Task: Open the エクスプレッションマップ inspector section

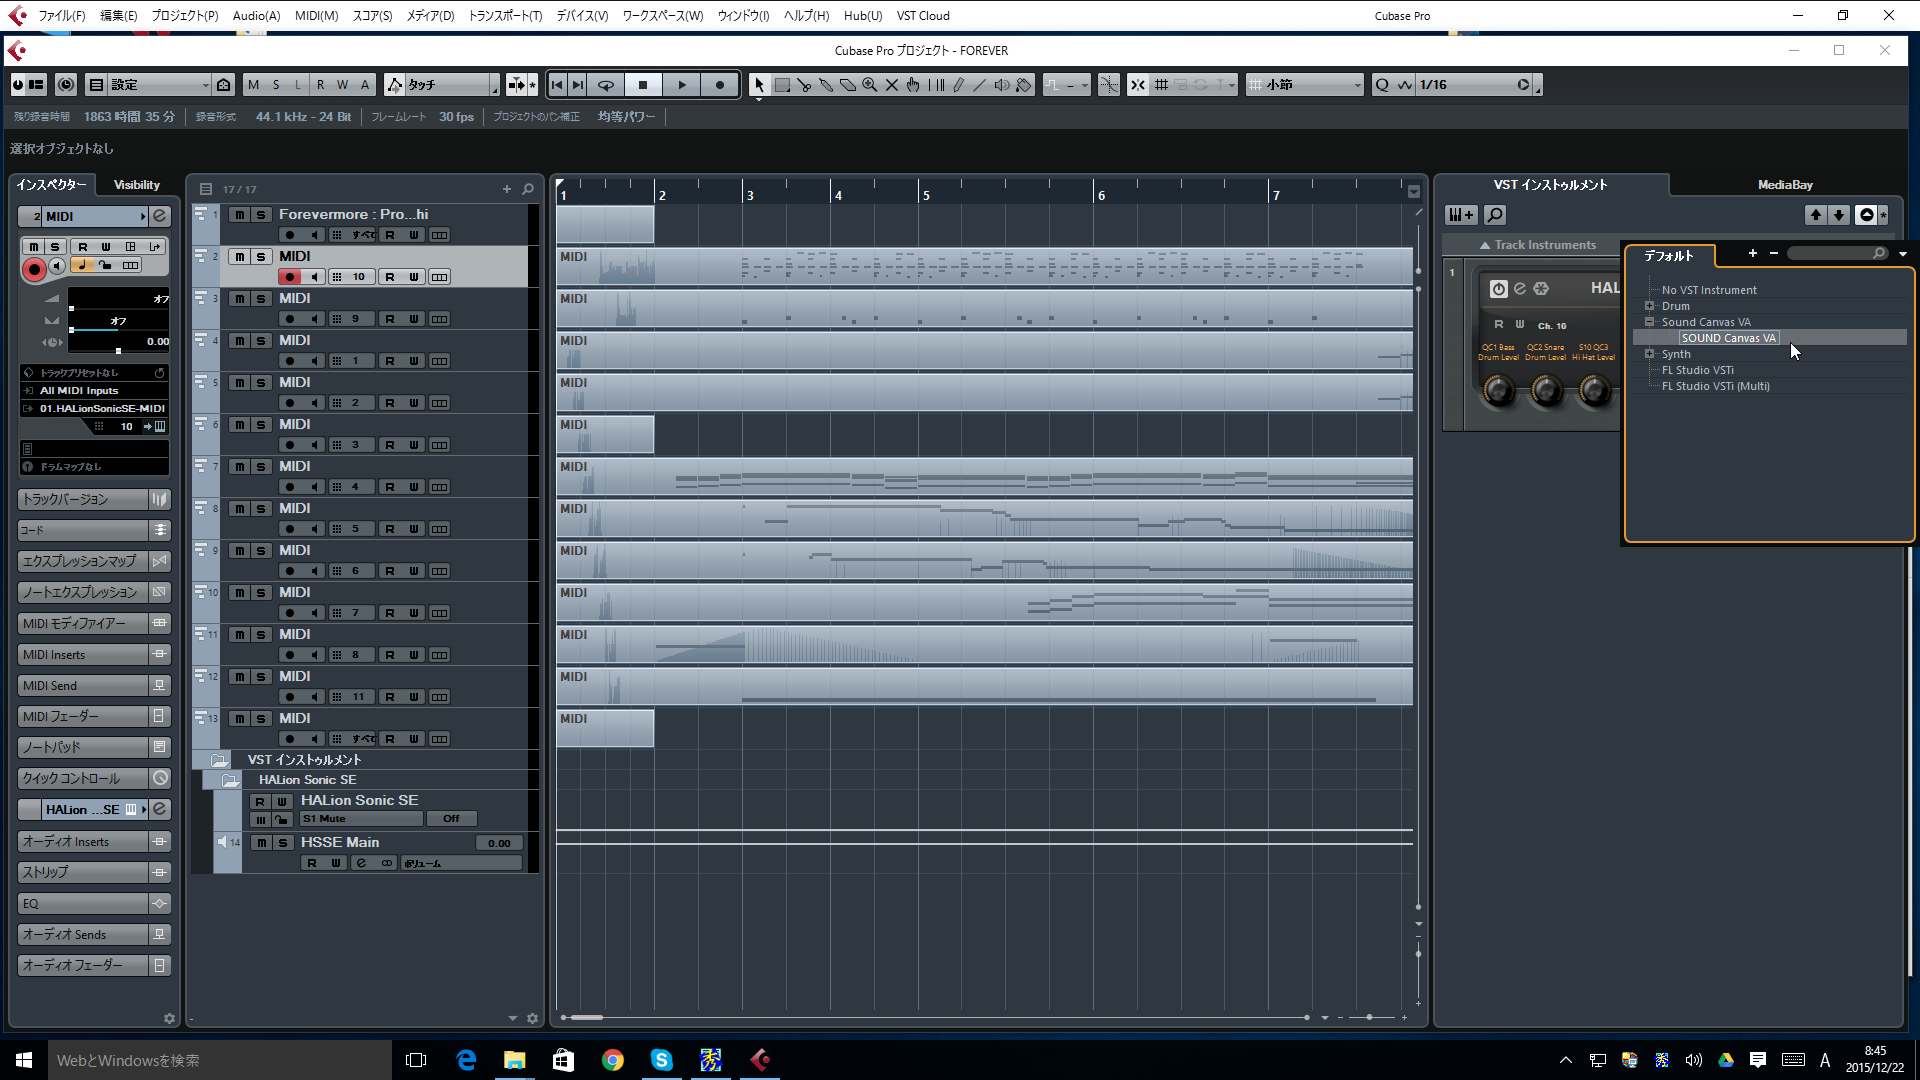Action: pyautogui.click(x=94, y=562)
